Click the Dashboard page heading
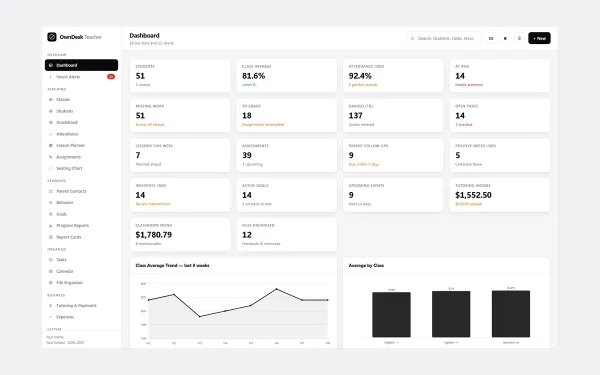This screenshot has width=600, height=375. tap(144, 36)
